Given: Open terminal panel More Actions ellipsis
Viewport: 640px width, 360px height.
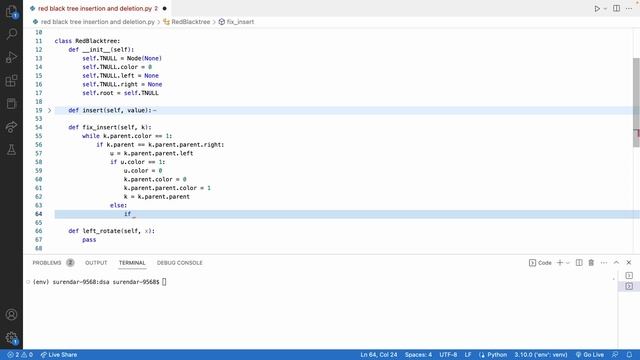Looking at the screenshot, I should click(604, 263).
